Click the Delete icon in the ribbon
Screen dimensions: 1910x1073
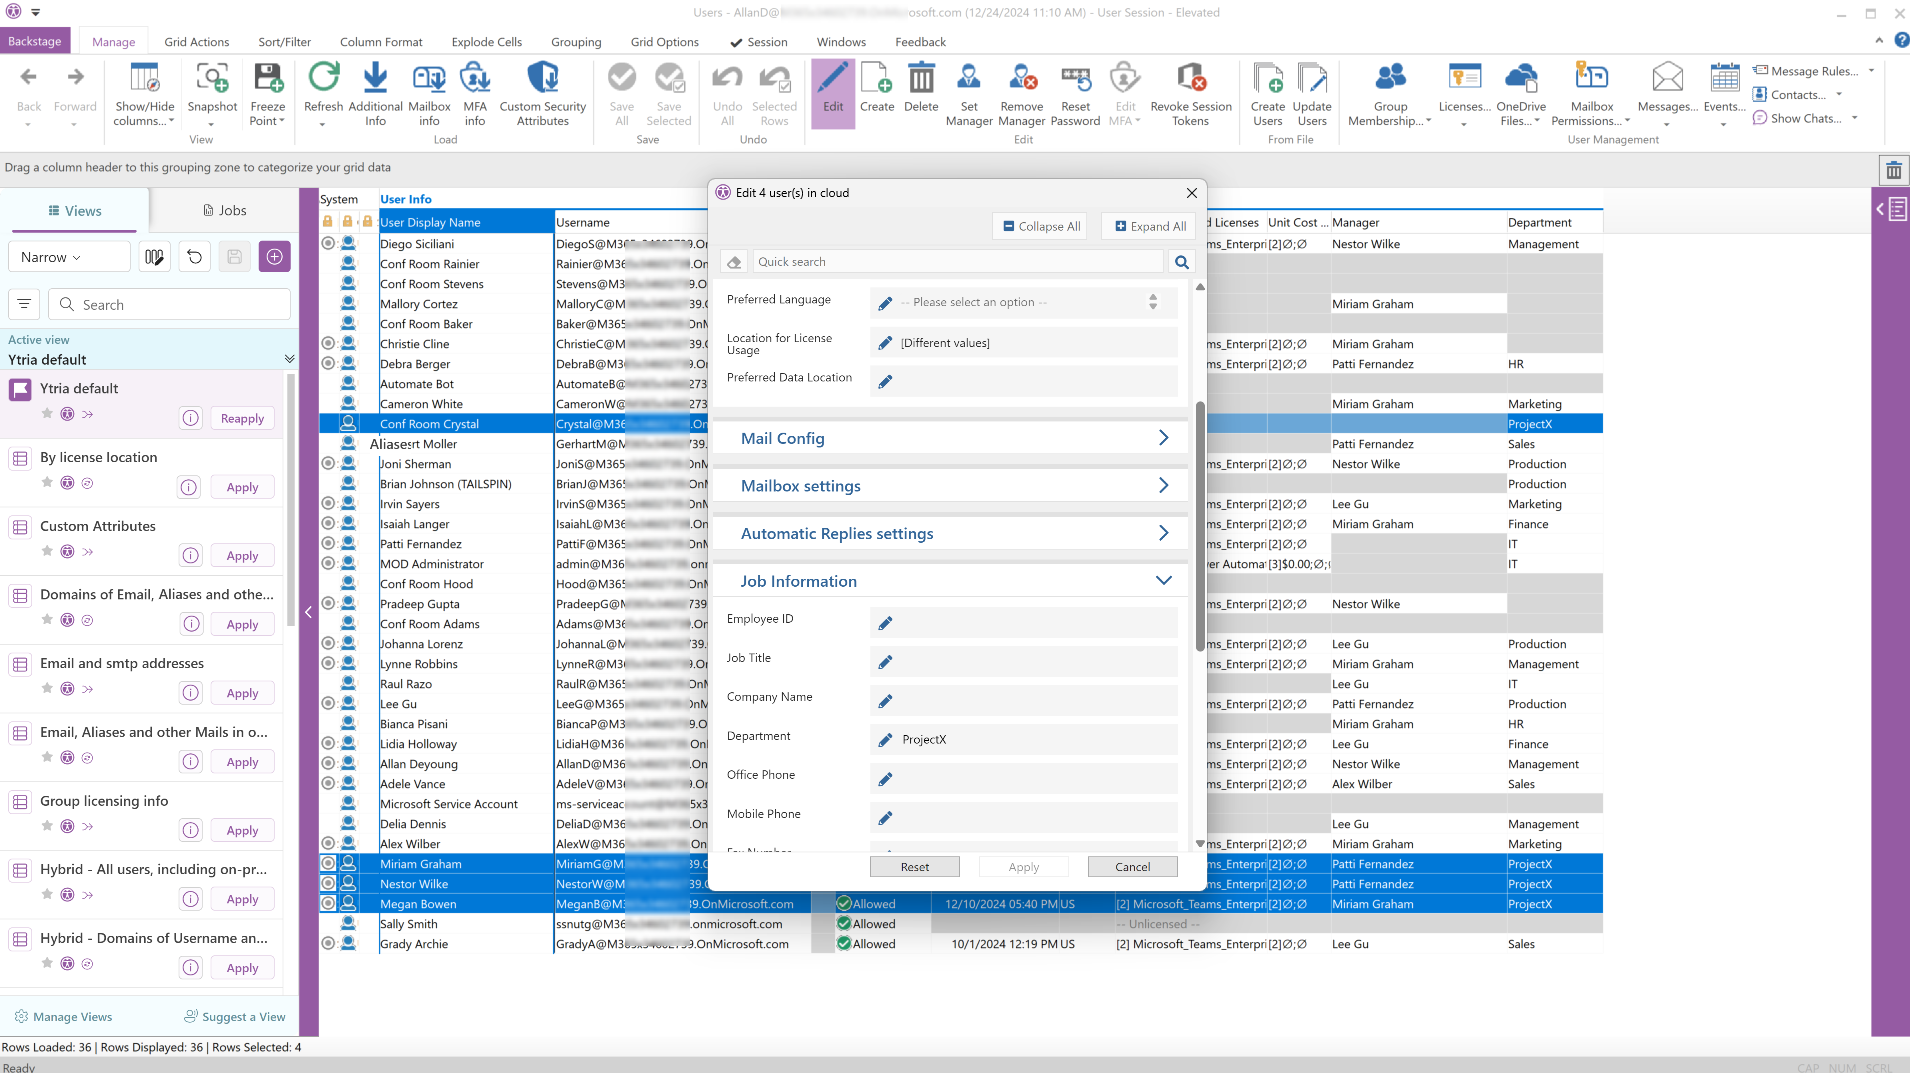[921, 78]
